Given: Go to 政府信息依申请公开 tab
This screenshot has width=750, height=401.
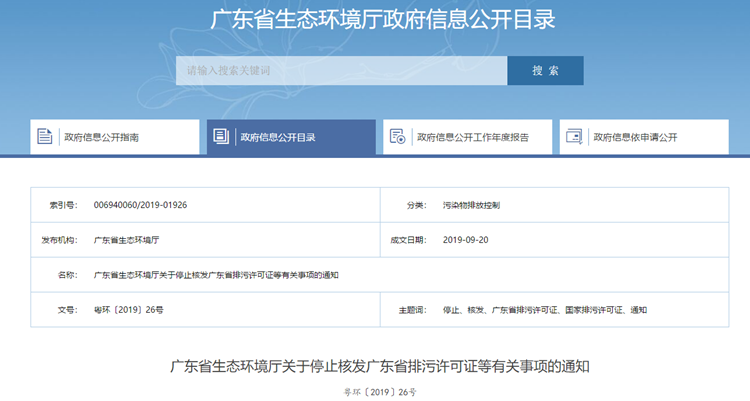Looking at the screenshot, I should pos(635,137).
